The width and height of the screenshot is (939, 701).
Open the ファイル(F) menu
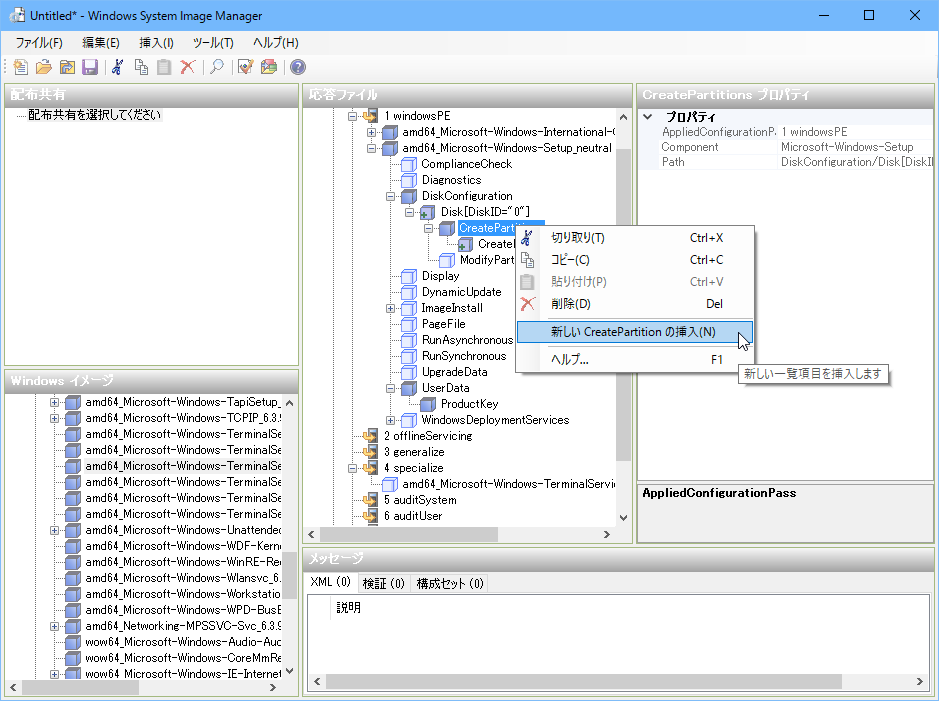click(39, 43)
